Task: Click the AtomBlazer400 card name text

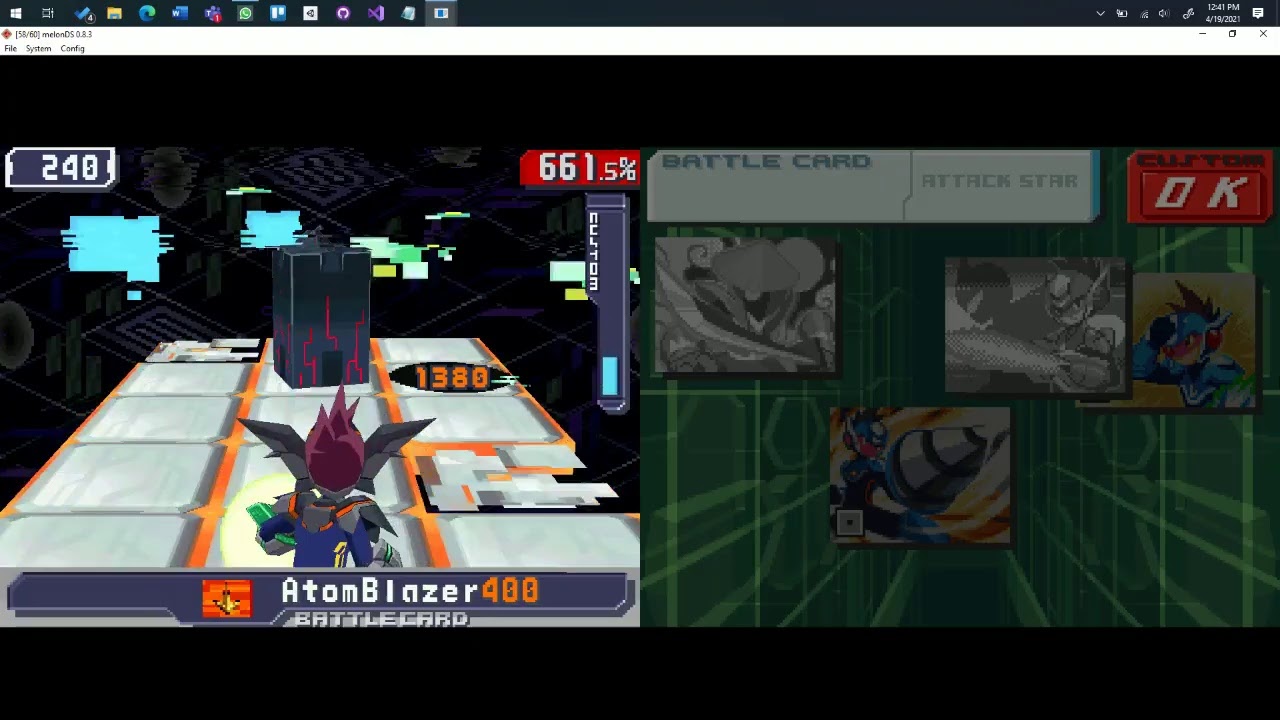Action: click(410, 591)
